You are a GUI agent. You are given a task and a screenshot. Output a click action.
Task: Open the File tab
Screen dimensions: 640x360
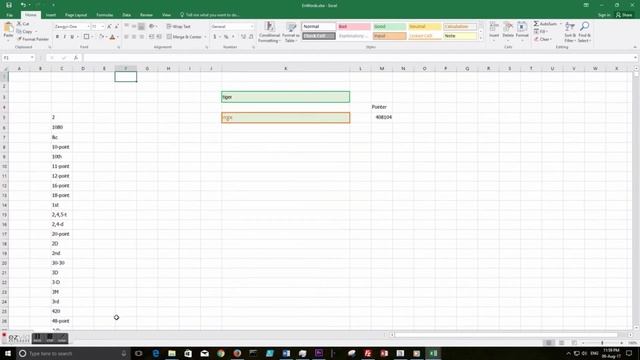tap(9, 15)
